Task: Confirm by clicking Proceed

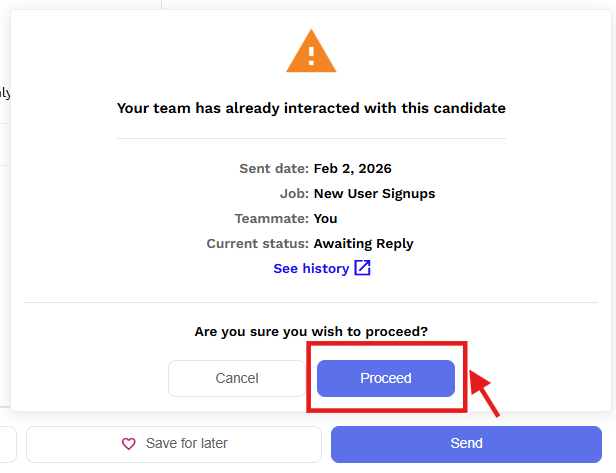Action: (386, 378)
